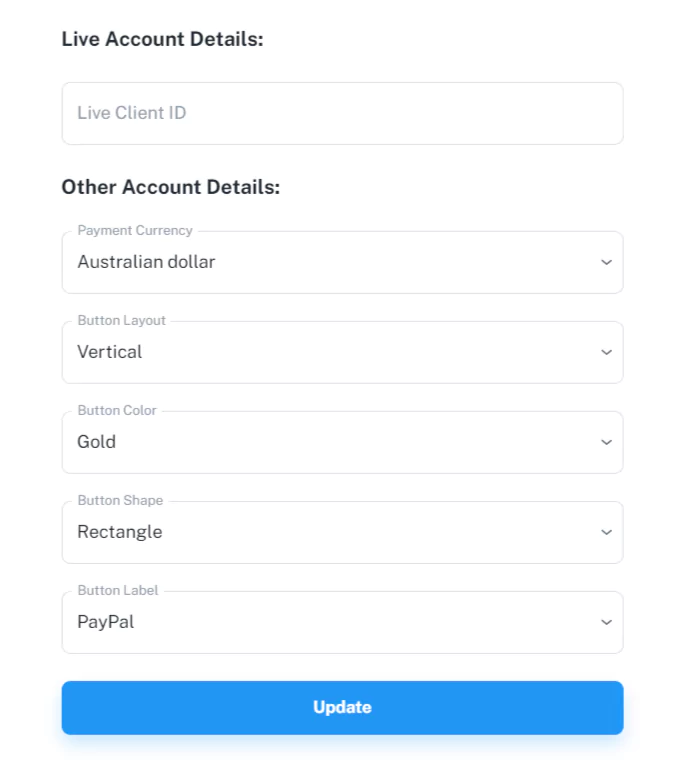
Task: Click the small Payment Currency field label
Action: coord(135,231)
